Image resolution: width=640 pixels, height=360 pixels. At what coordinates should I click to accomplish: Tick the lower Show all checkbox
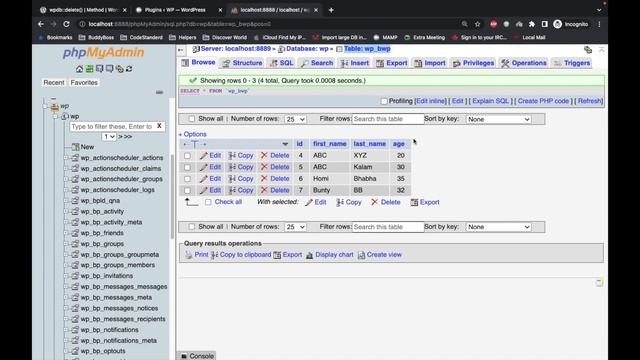click(x=191, y=227)
